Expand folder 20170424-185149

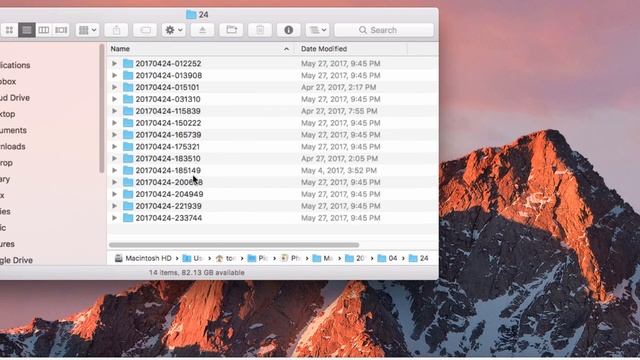[x=115, y=170]
